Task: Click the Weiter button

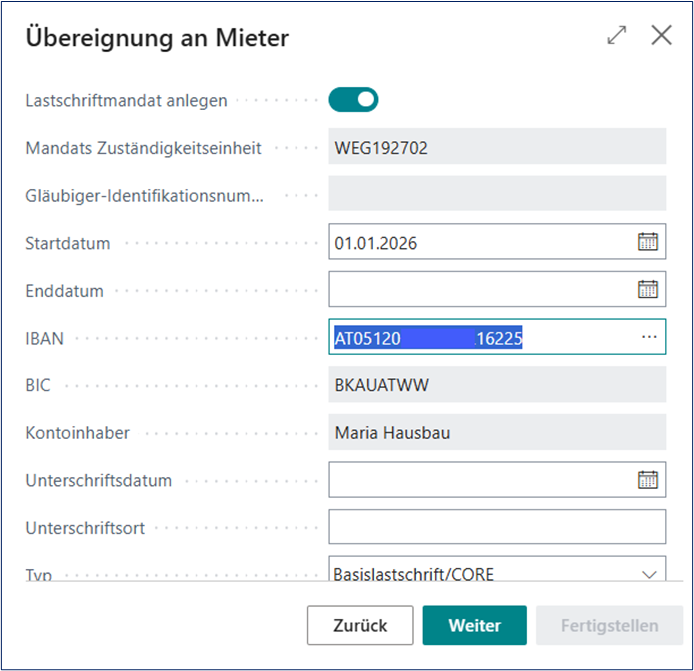Action: pyautogui.click(x=474, y=625)
